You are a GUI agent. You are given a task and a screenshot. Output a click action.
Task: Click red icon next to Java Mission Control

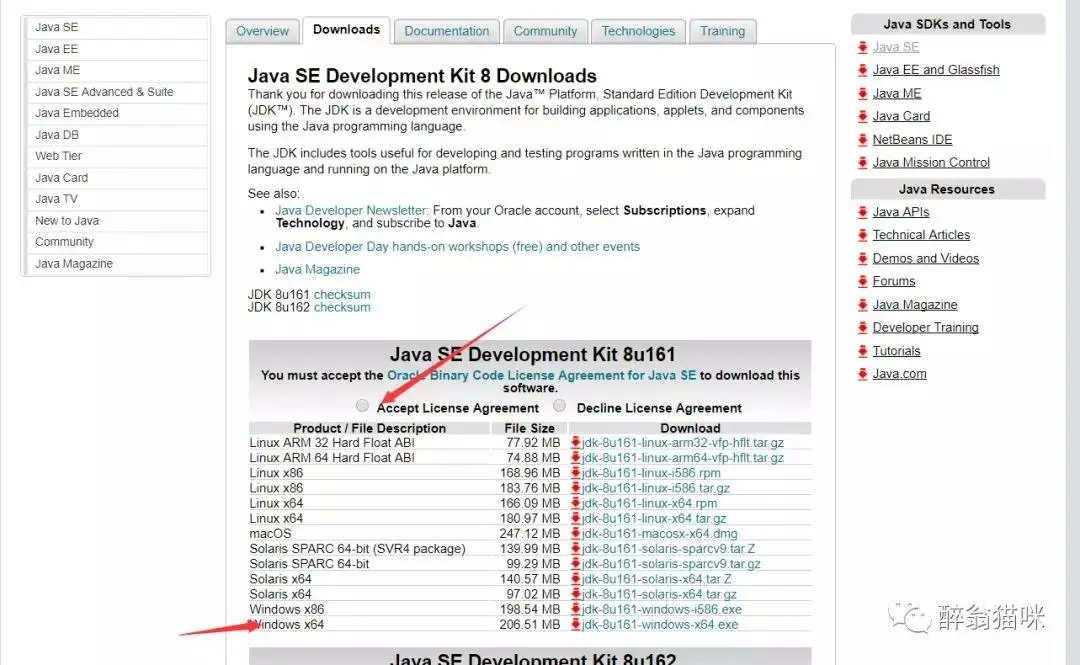tap(862, 163)
